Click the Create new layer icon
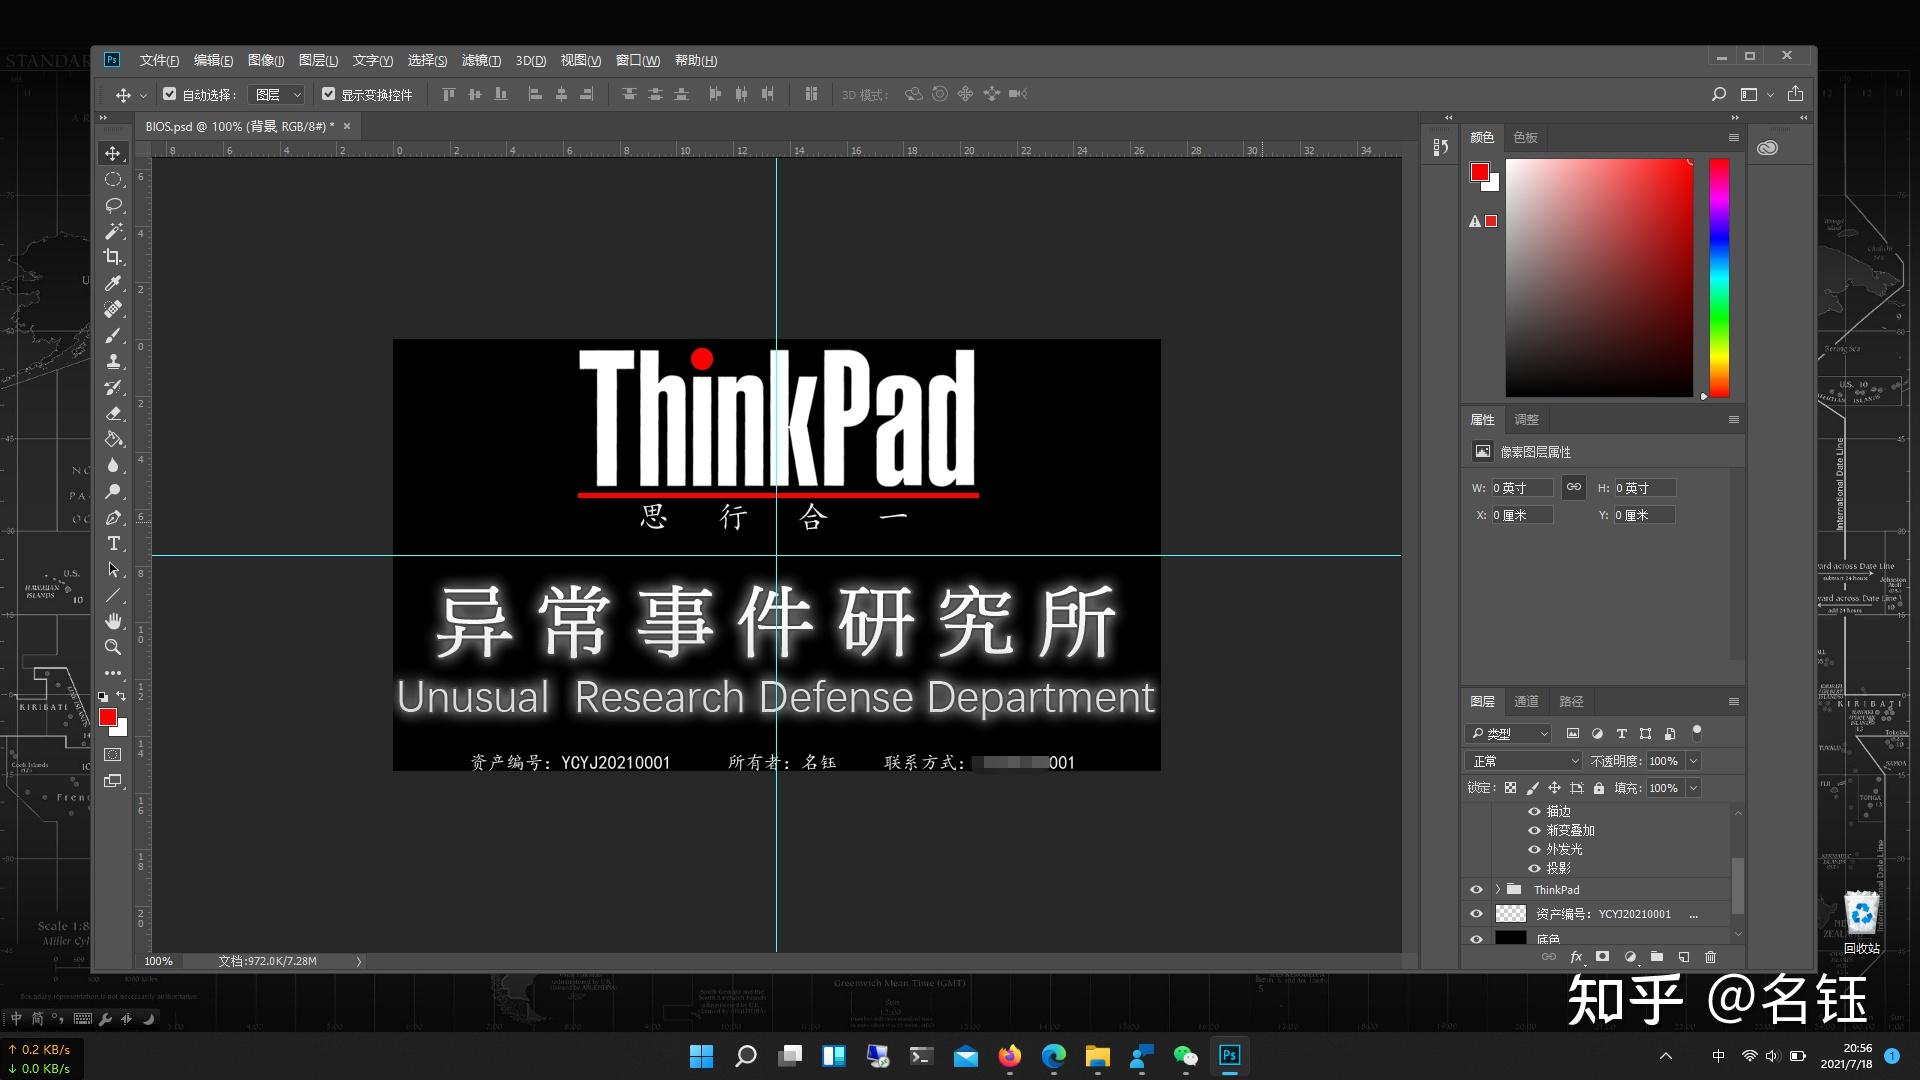This screenshot has width=1920, height=1080. click(1683, 957)
